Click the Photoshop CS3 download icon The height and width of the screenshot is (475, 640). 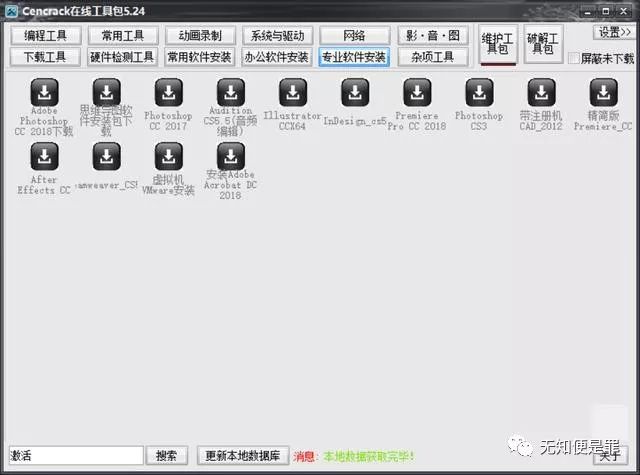tap(479, 92)
